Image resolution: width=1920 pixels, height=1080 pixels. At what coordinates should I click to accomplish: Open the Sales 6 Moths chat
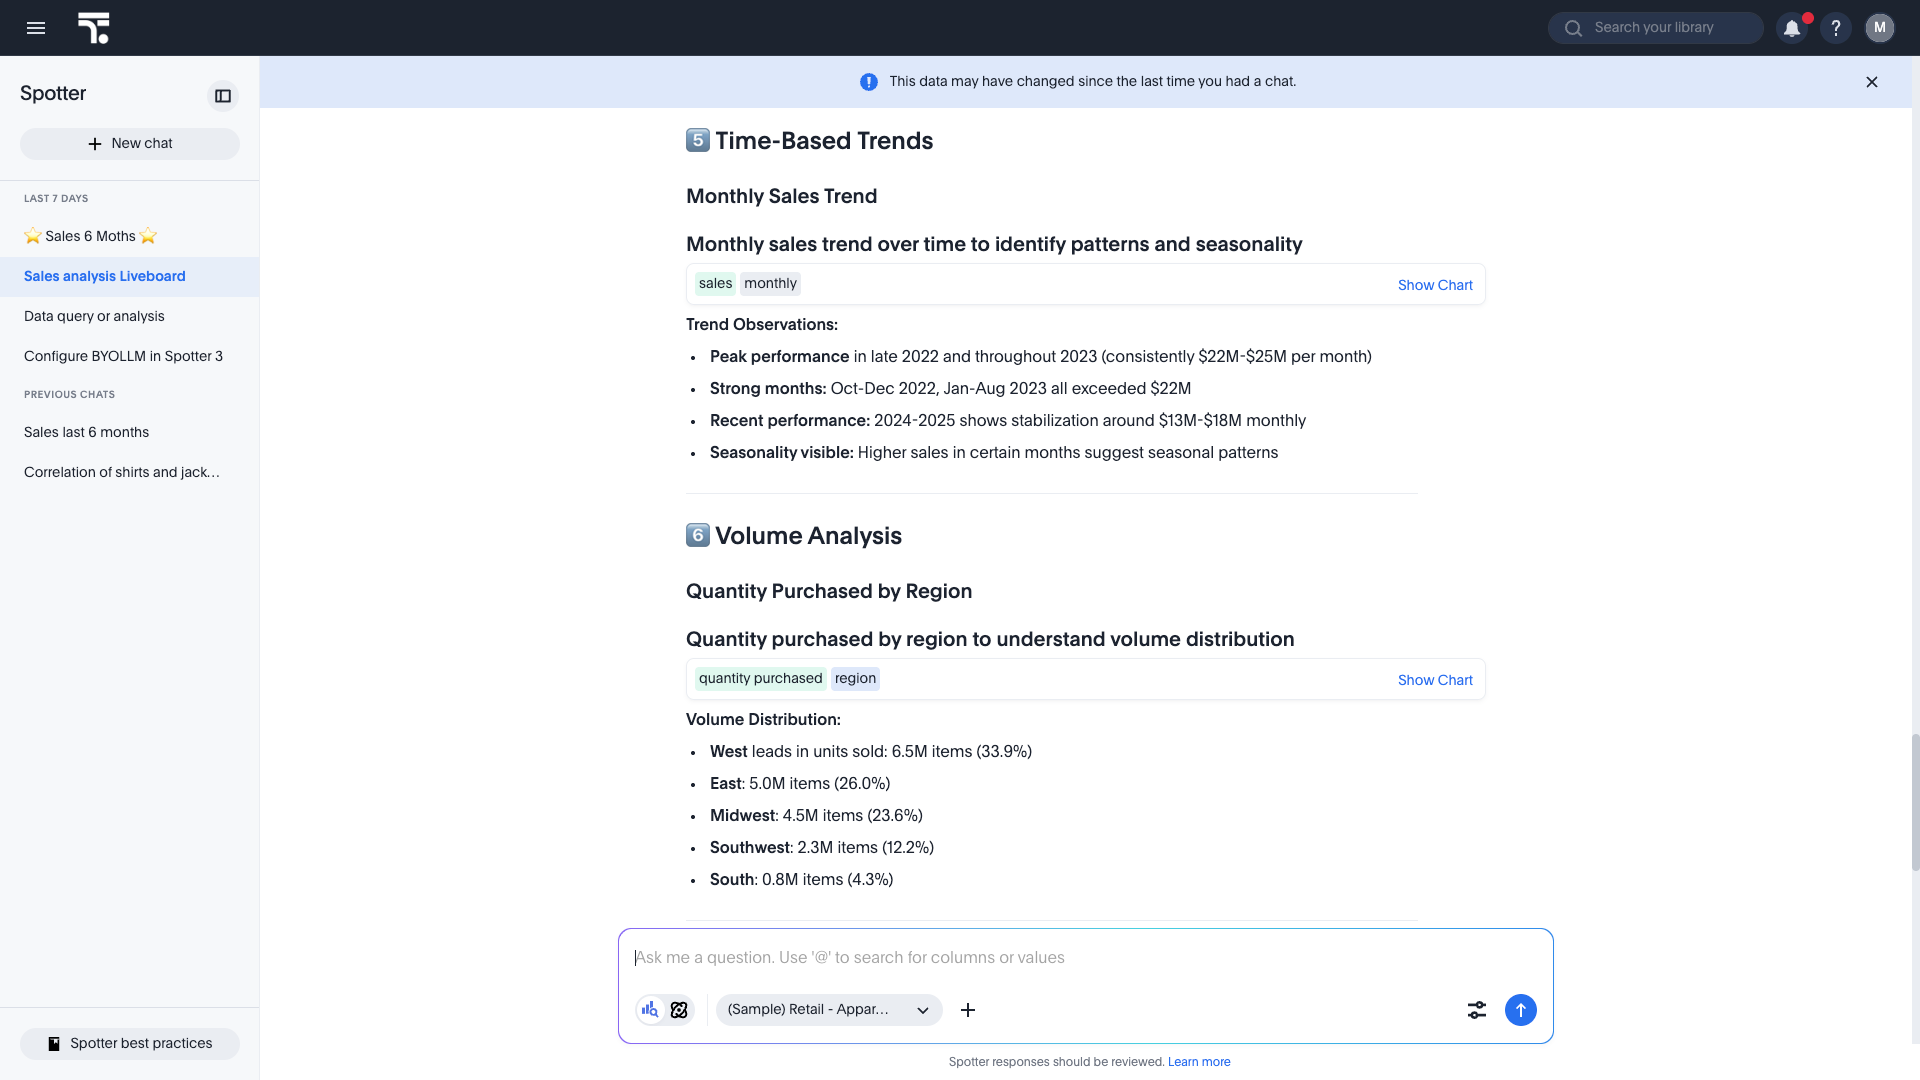pyautogui.click(x=91, y=236)
